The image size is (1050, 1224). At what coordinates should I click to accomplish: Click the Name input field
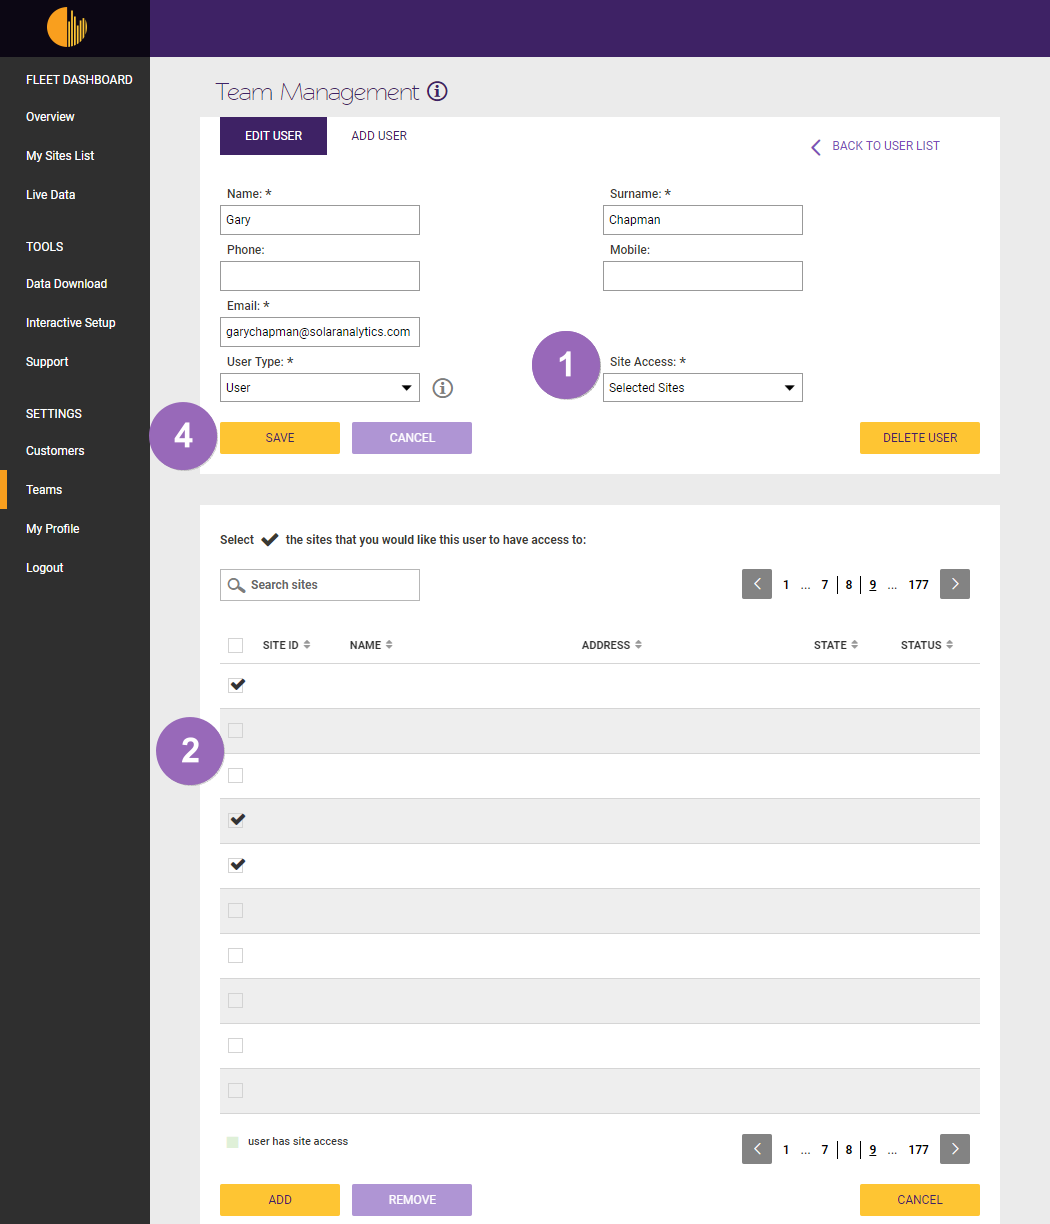(x=320, y=220)
